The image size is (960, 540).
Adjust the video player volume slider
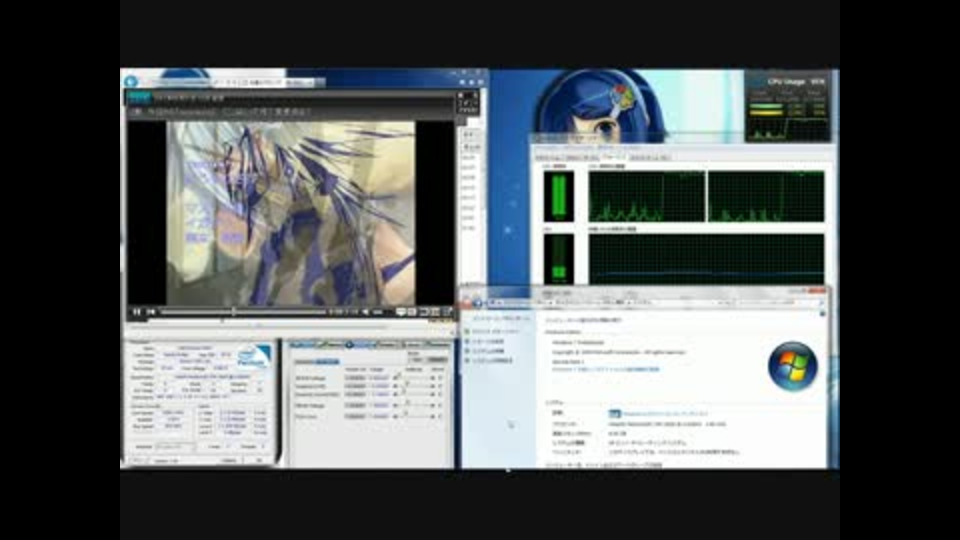[378, 312]
